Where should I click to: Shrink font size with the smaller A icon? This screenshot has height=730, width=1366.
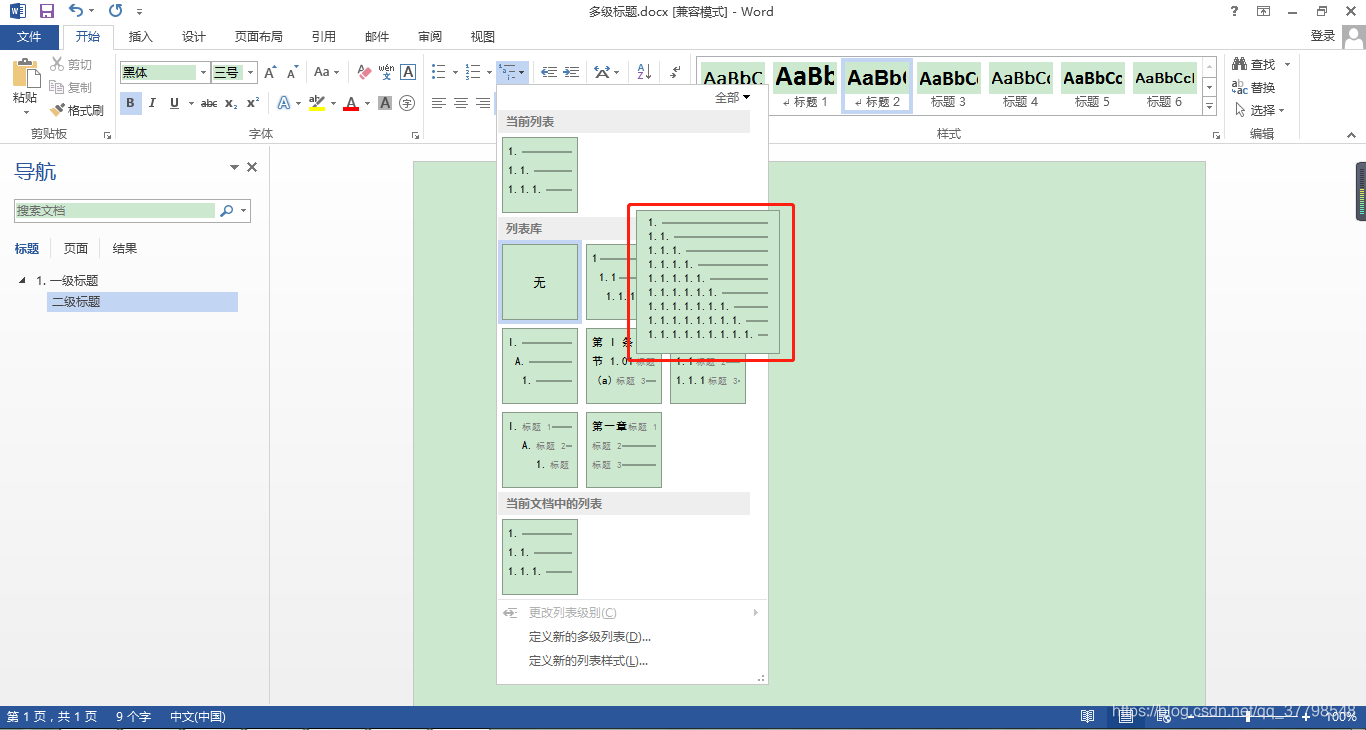pyautogui.click(x=293, y=73)
